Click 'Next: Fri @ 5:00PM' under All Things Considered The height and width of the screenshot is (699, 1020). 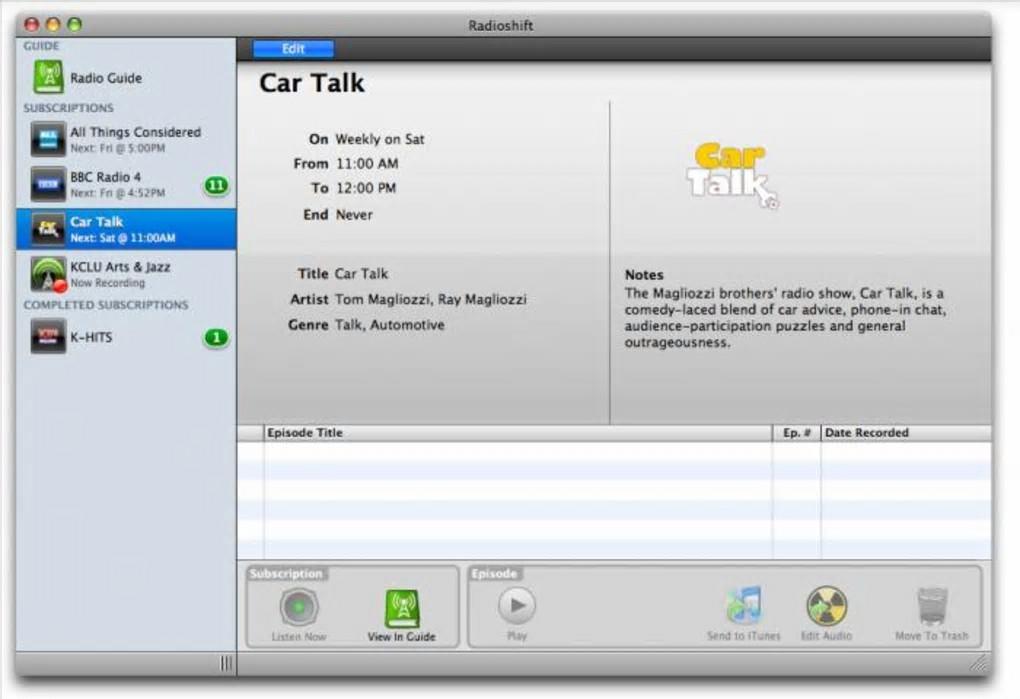tap(118, 148)
